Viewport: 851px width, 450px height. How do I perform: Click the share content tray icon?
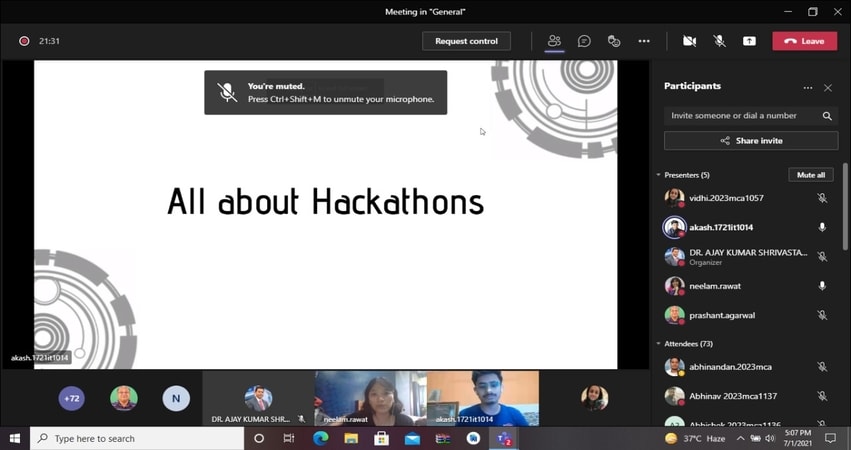coord(749,41)
